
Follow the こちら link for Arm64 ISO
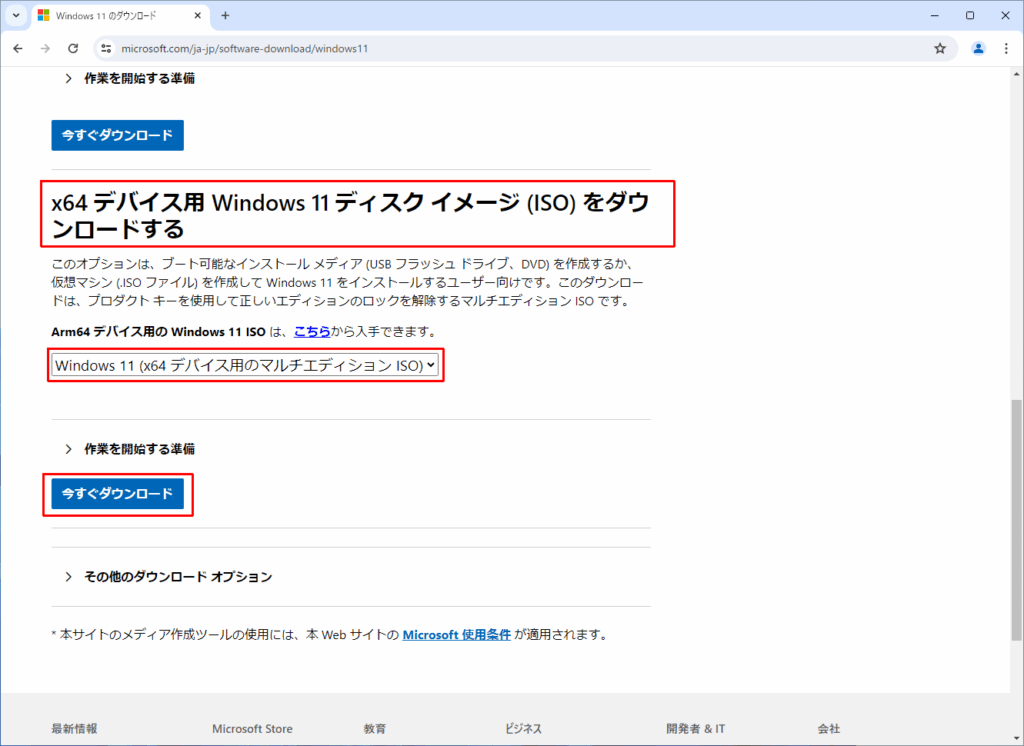[312, 332]
